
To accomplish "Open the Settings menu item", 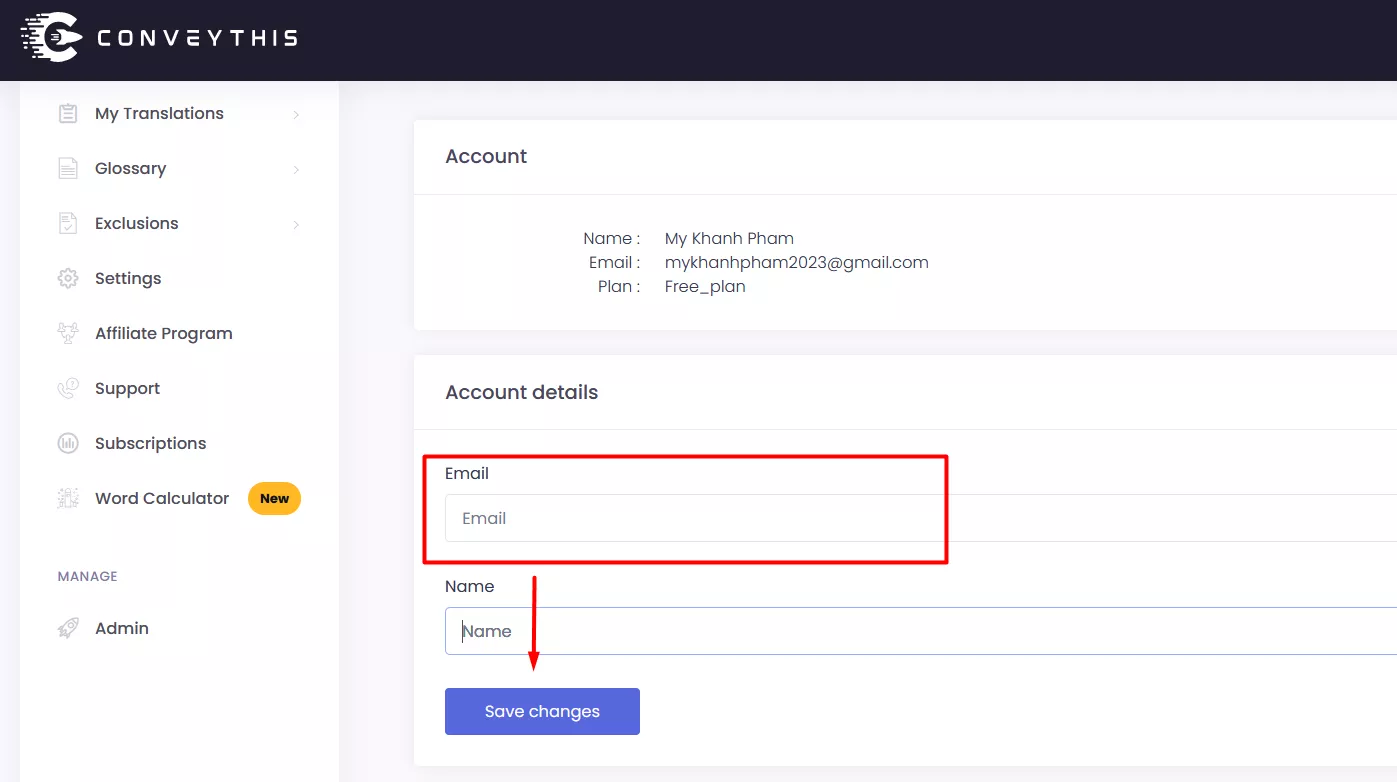I will pyautogui.click(x=128, y=279).
